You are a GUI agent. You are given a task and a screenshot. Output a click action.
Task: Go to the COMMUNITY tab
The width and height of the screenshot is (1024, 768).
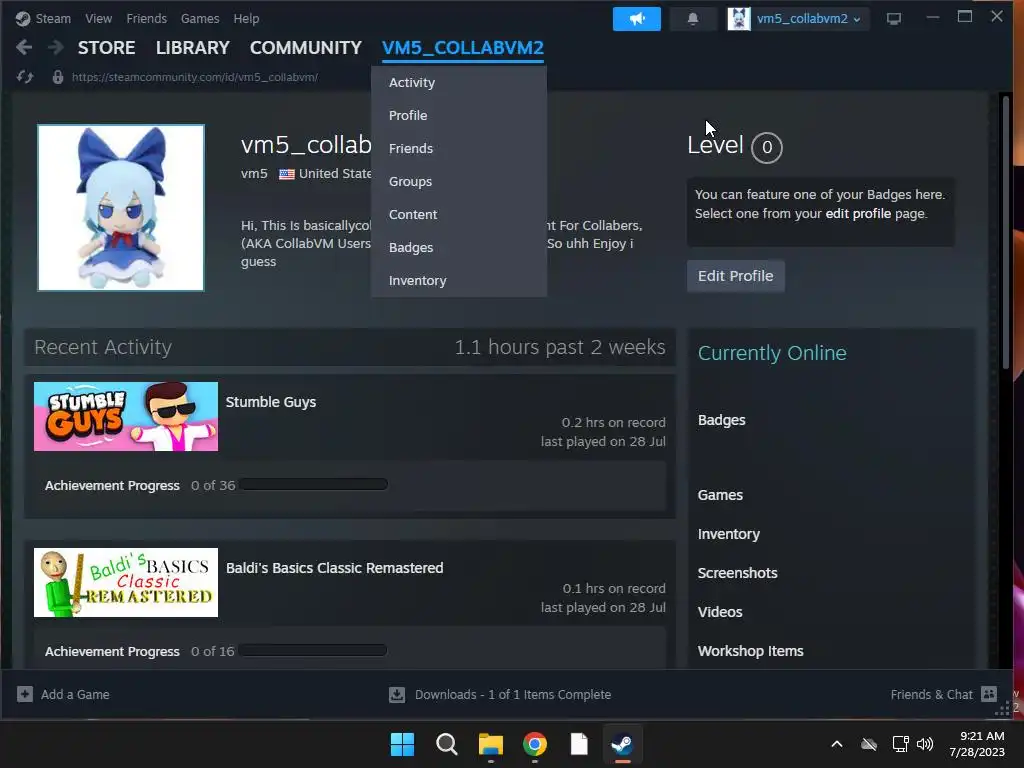(306, 48)
